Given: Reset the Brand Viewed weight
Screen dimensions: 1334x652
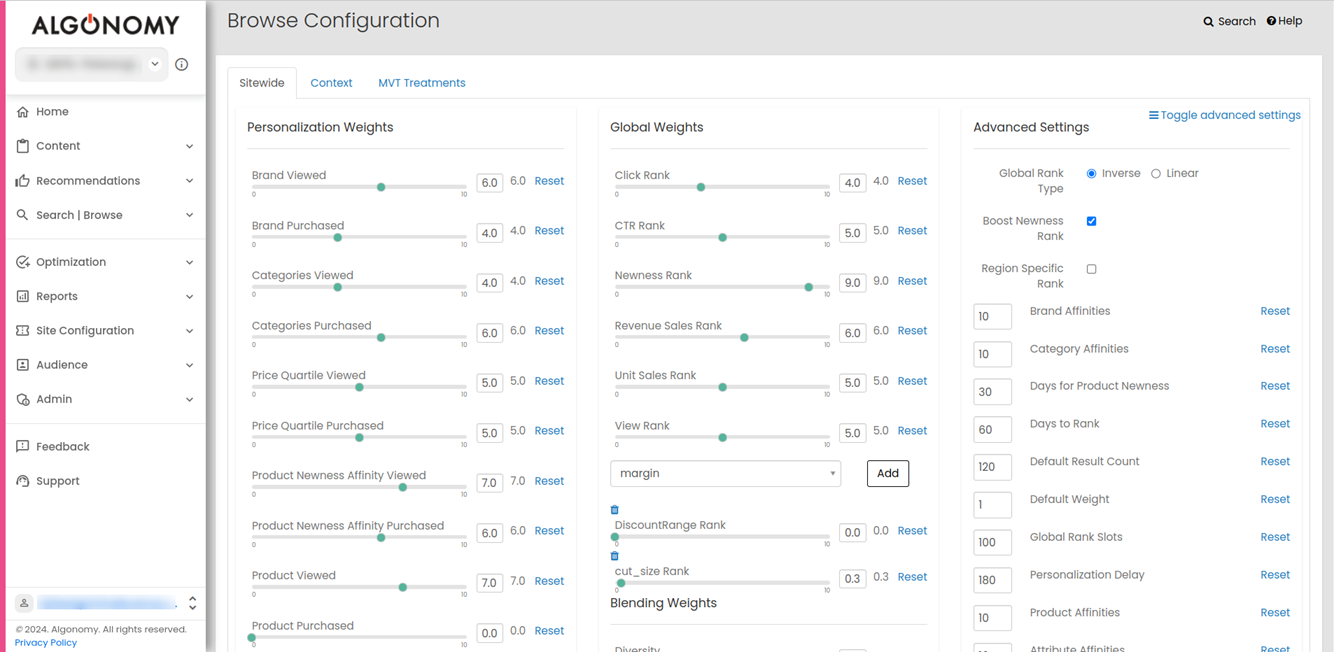Looking at the screenshot, I should tap(549, 181).
